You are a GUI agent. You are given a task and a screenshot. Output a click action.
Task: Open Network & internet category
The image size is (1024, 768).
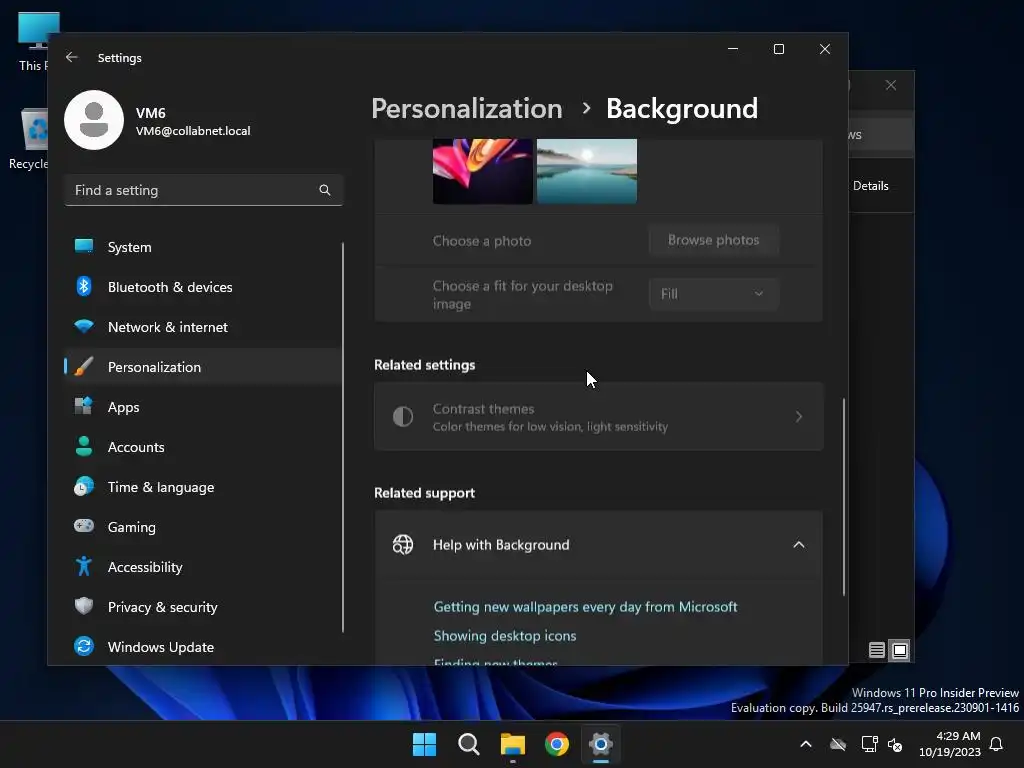pyautogui.click(x=203, y=327)
